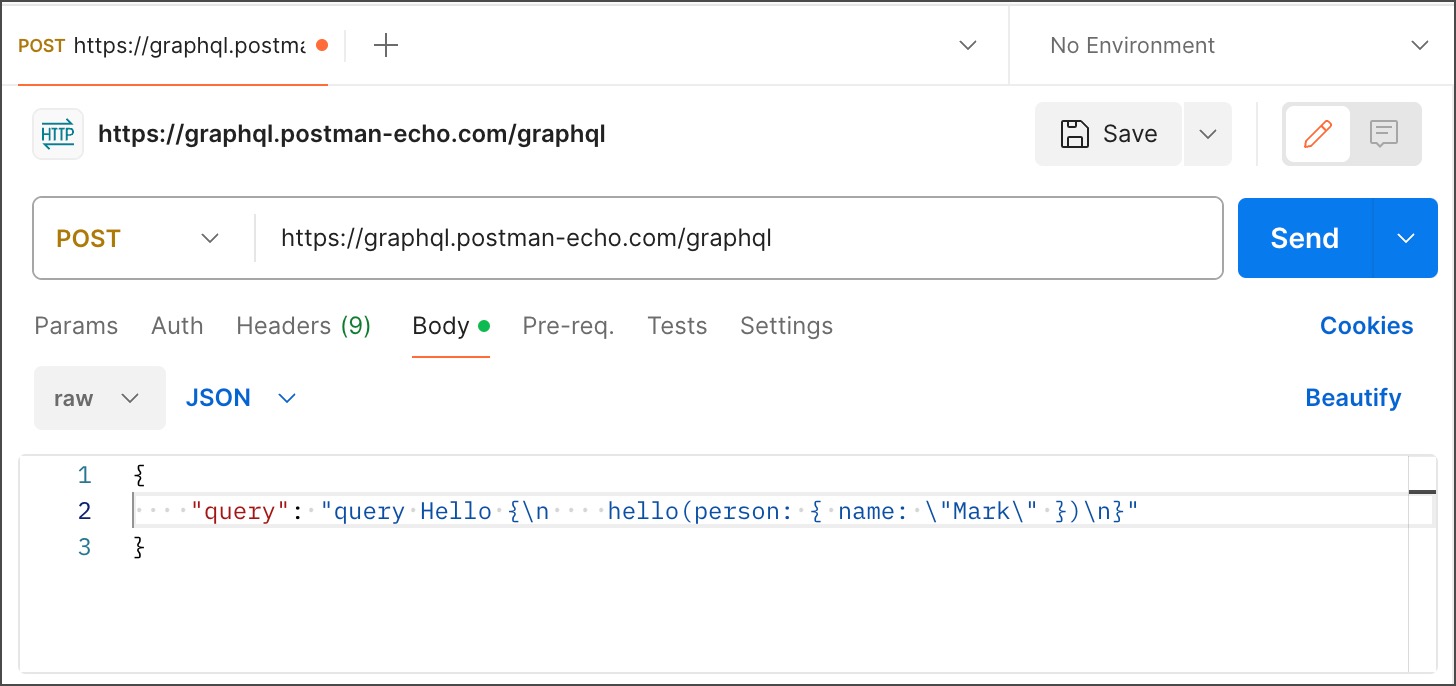Screen dimensions: 1456x686
Task: Open request comments via the comment icon
Action: point(1384,133)
